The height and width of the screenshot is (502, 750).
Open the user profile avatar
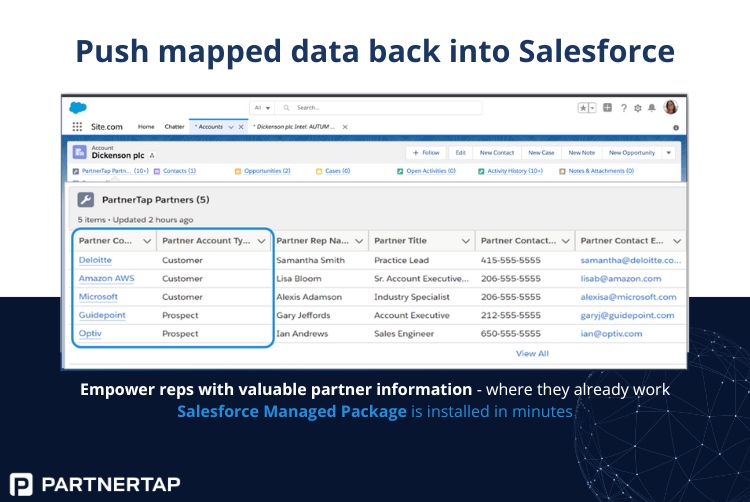[671, 107]
